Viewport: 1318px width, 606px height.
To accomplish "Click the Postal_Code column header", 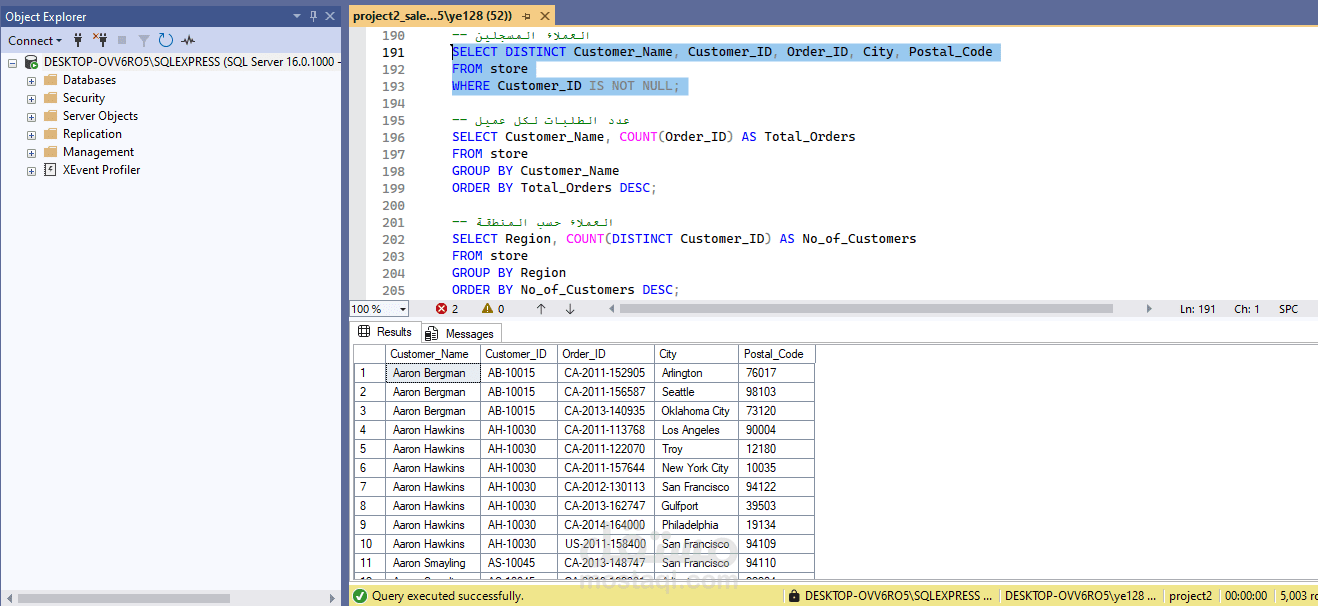I will (x=777, y=354).
